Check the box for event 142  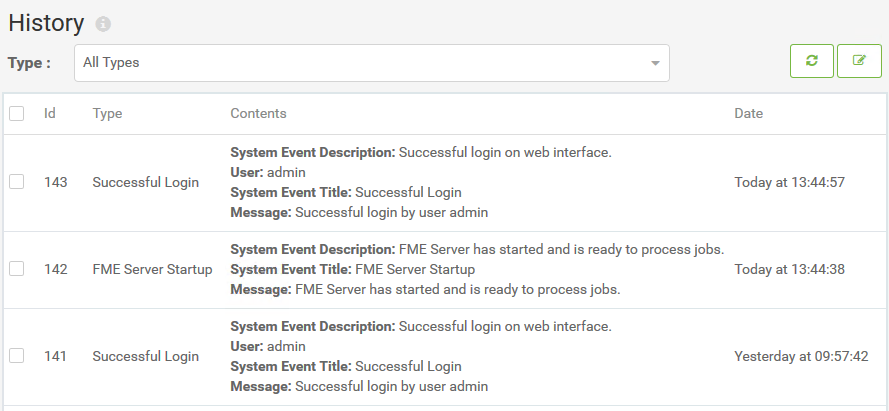16,269
